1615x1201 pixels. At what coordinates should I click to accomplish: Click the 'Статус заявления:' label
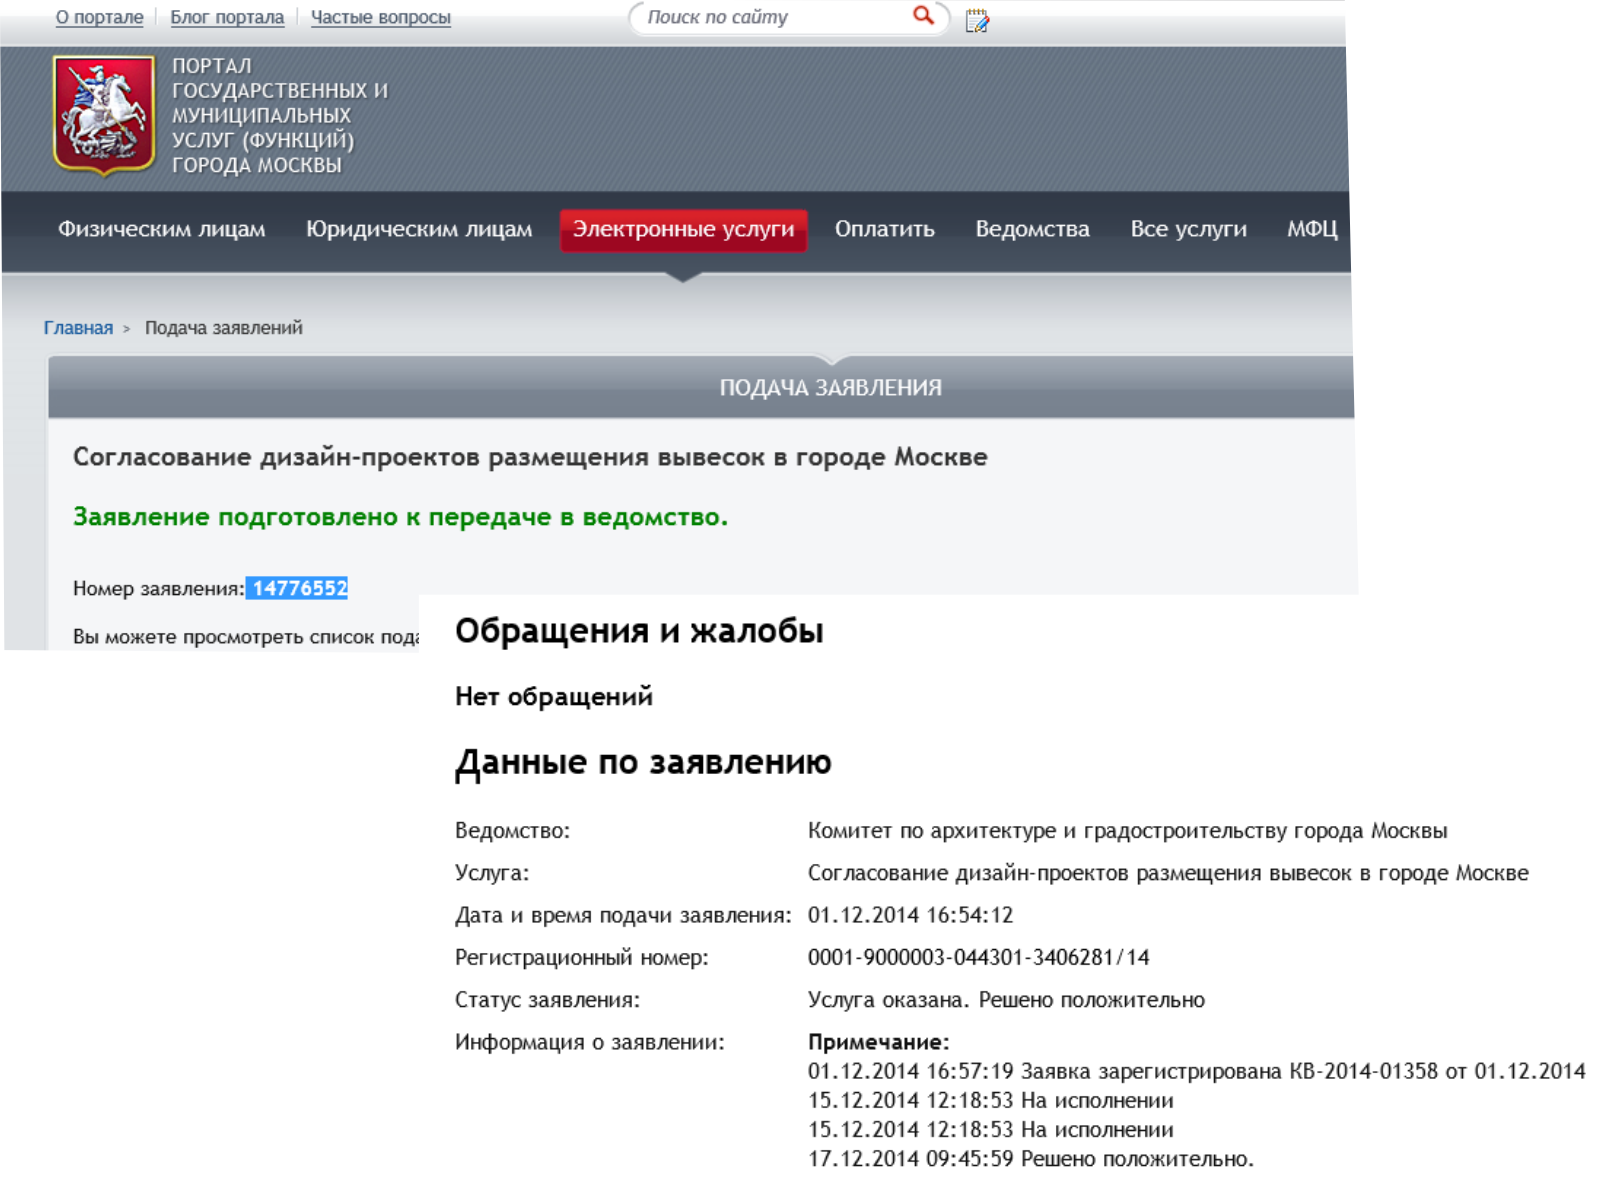(x=547, y=1000)
